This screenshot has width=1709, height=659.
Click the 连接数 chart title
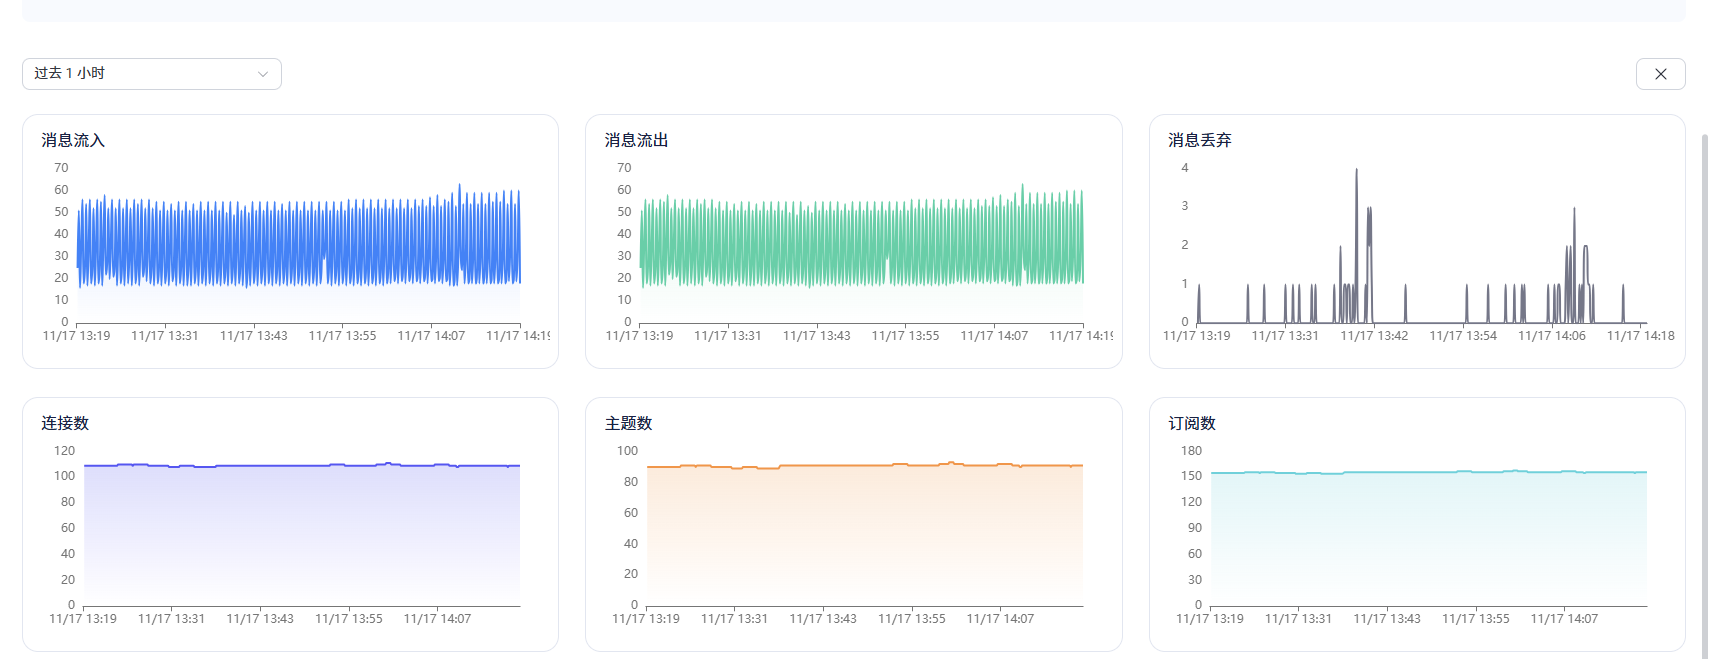(x=65, y=424)
